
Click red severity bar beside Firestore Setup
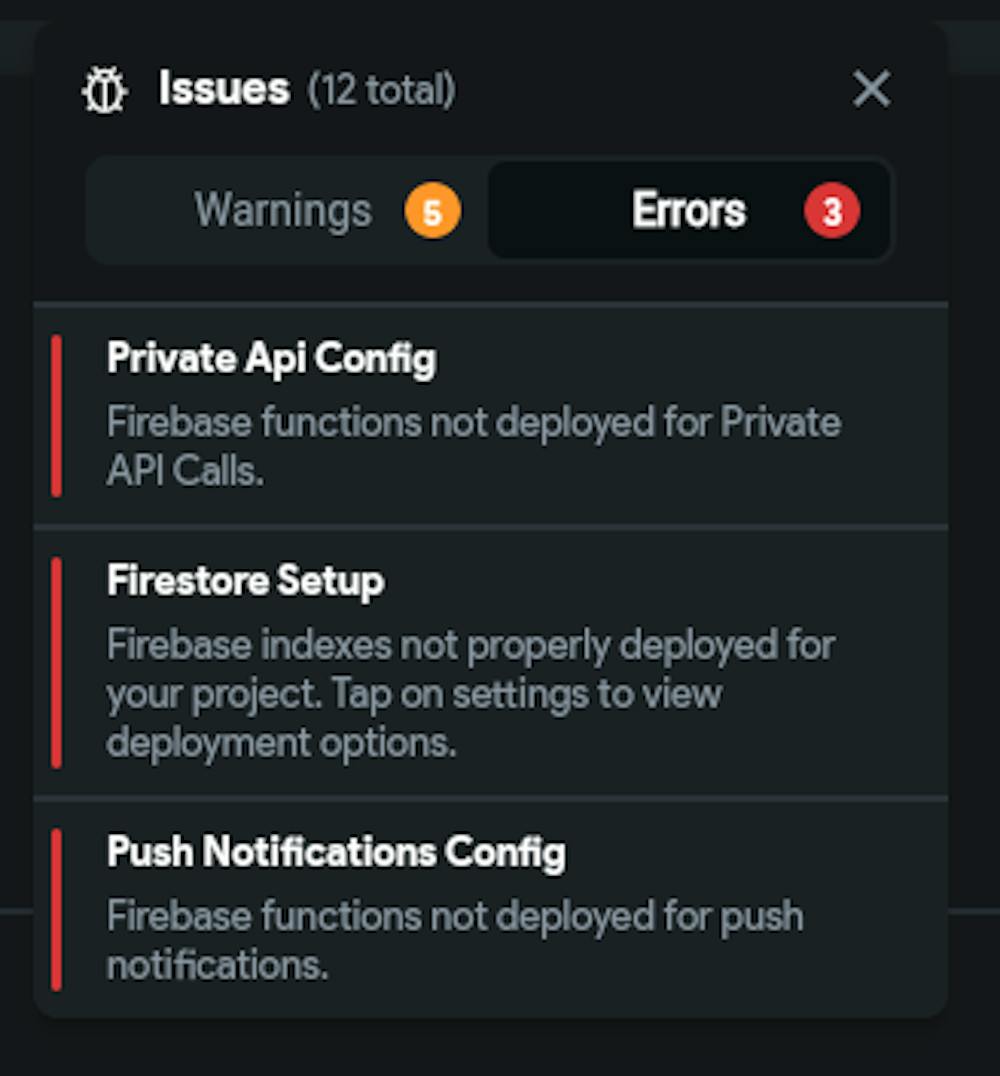56,663
